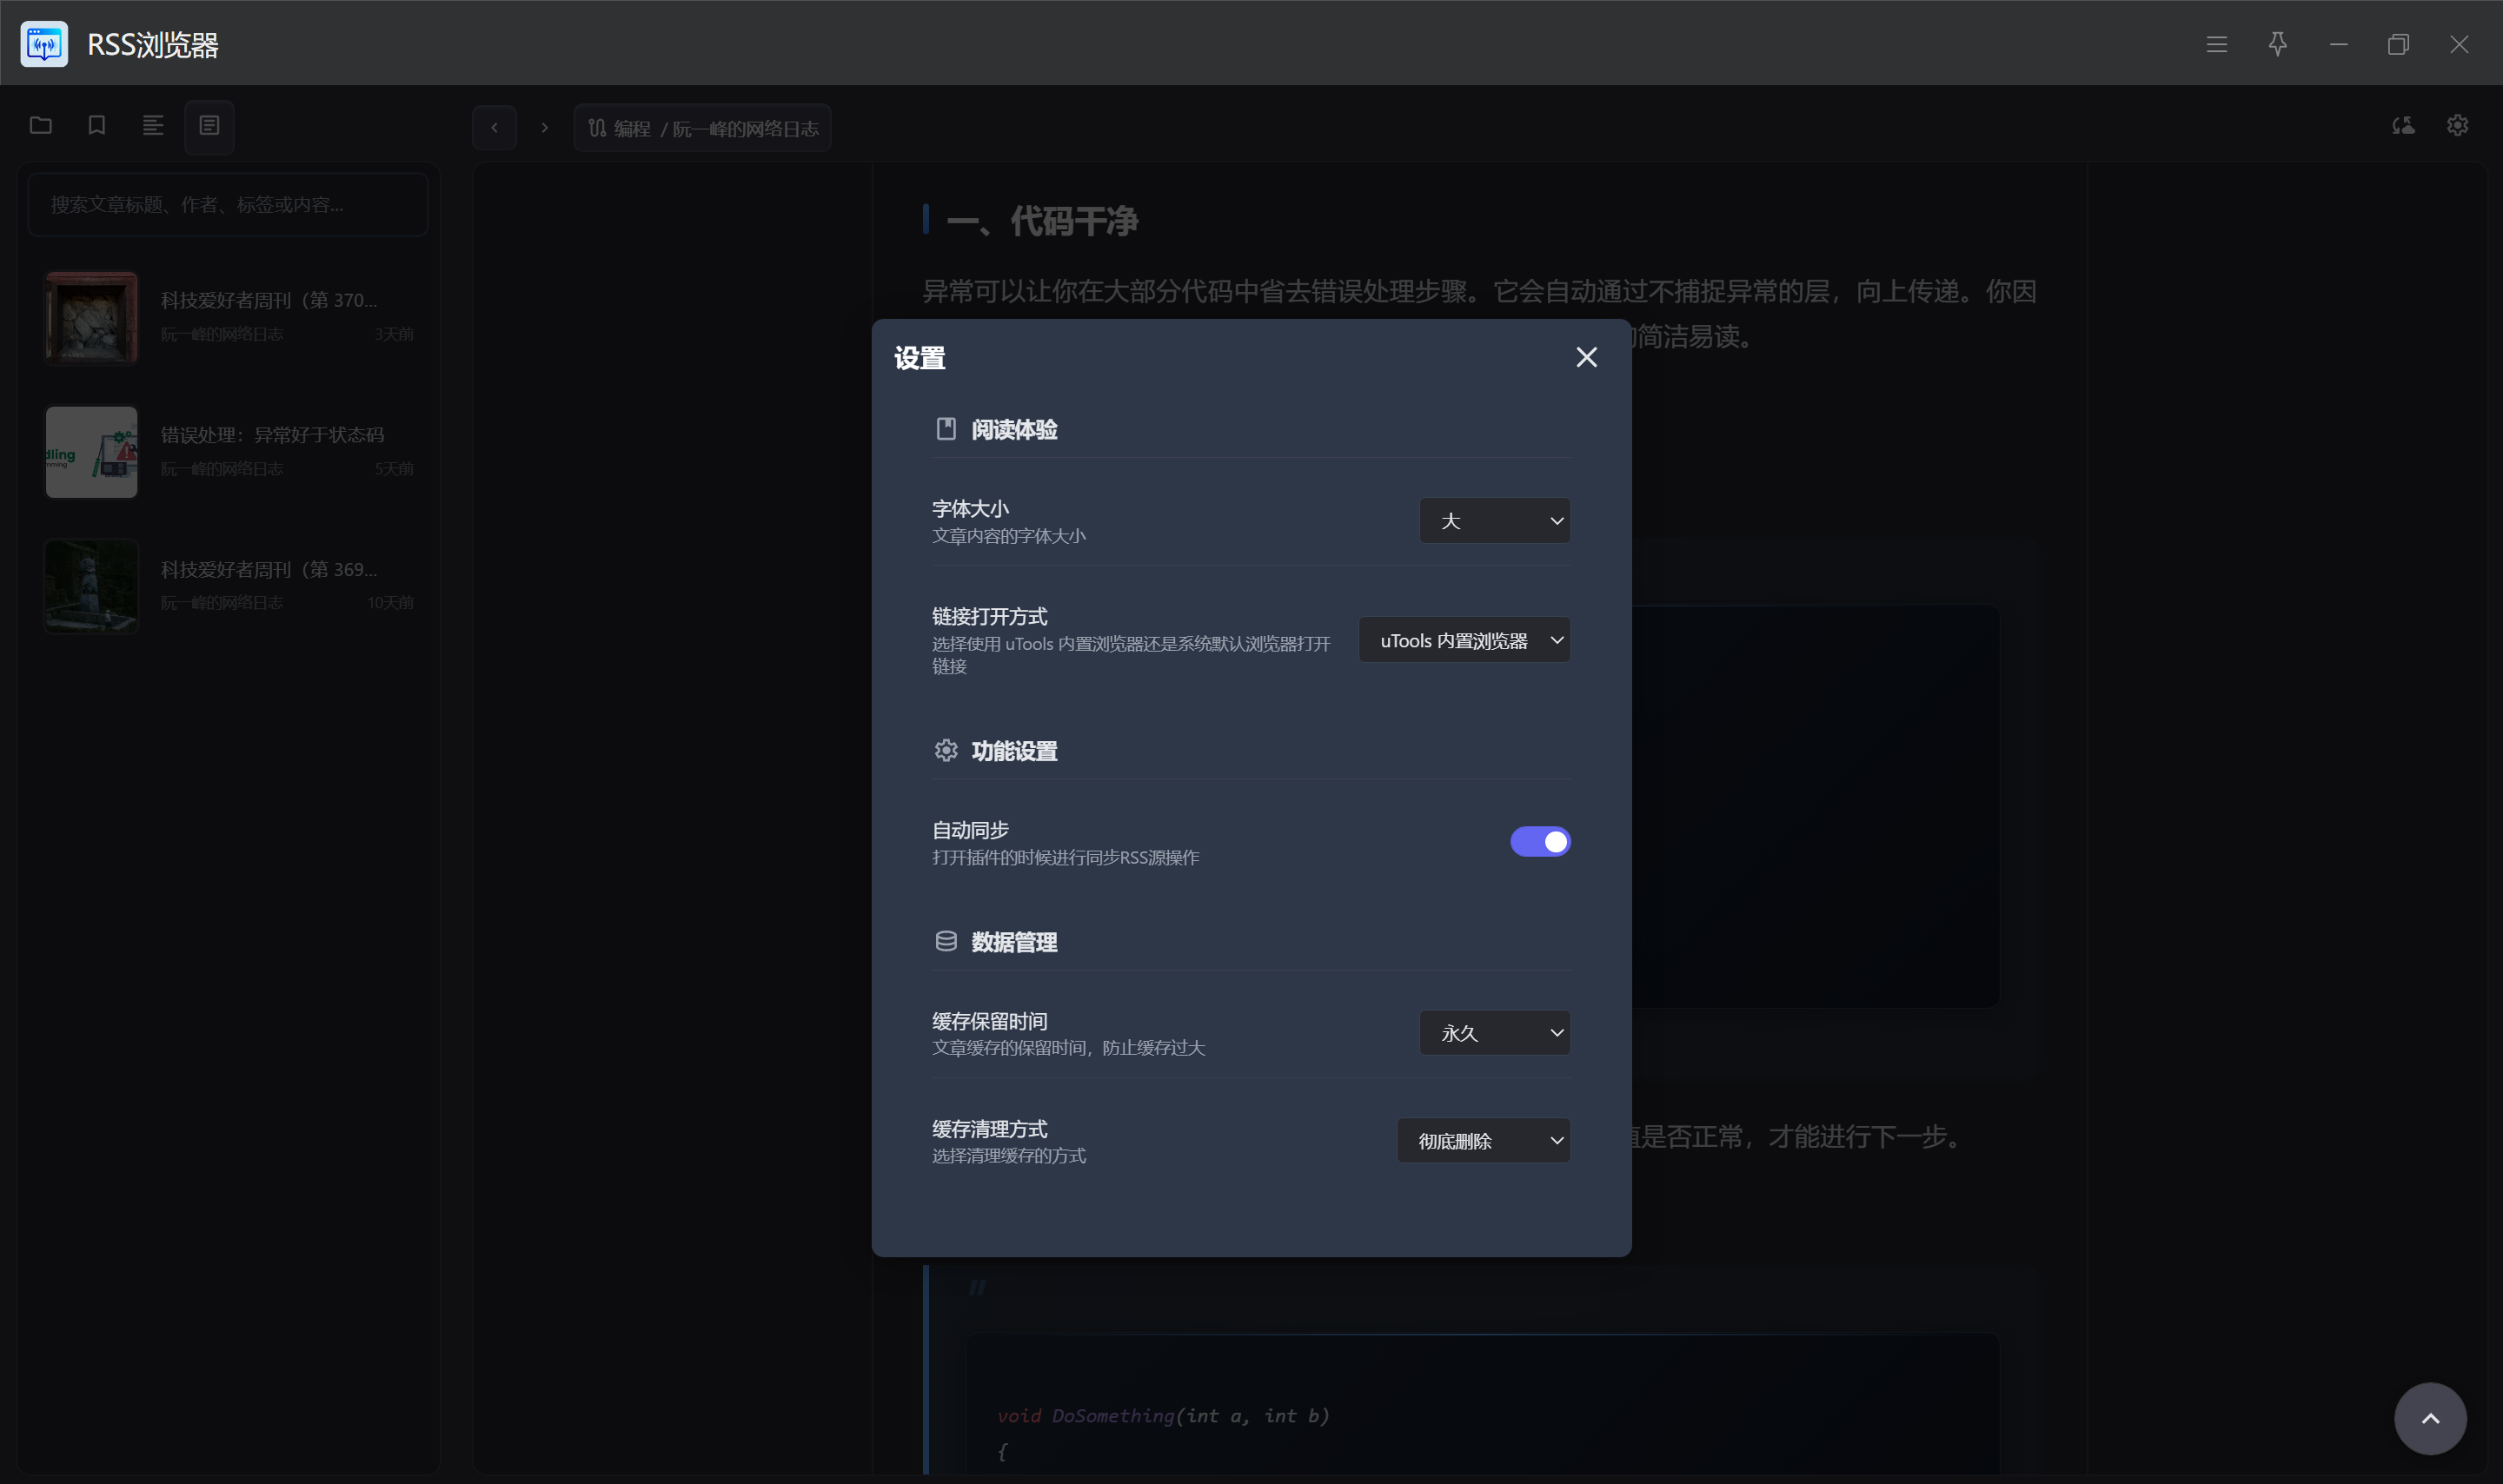Open the 字体大小 dropdown
2503x1484 pixels.
click(x=1494, y=521)
